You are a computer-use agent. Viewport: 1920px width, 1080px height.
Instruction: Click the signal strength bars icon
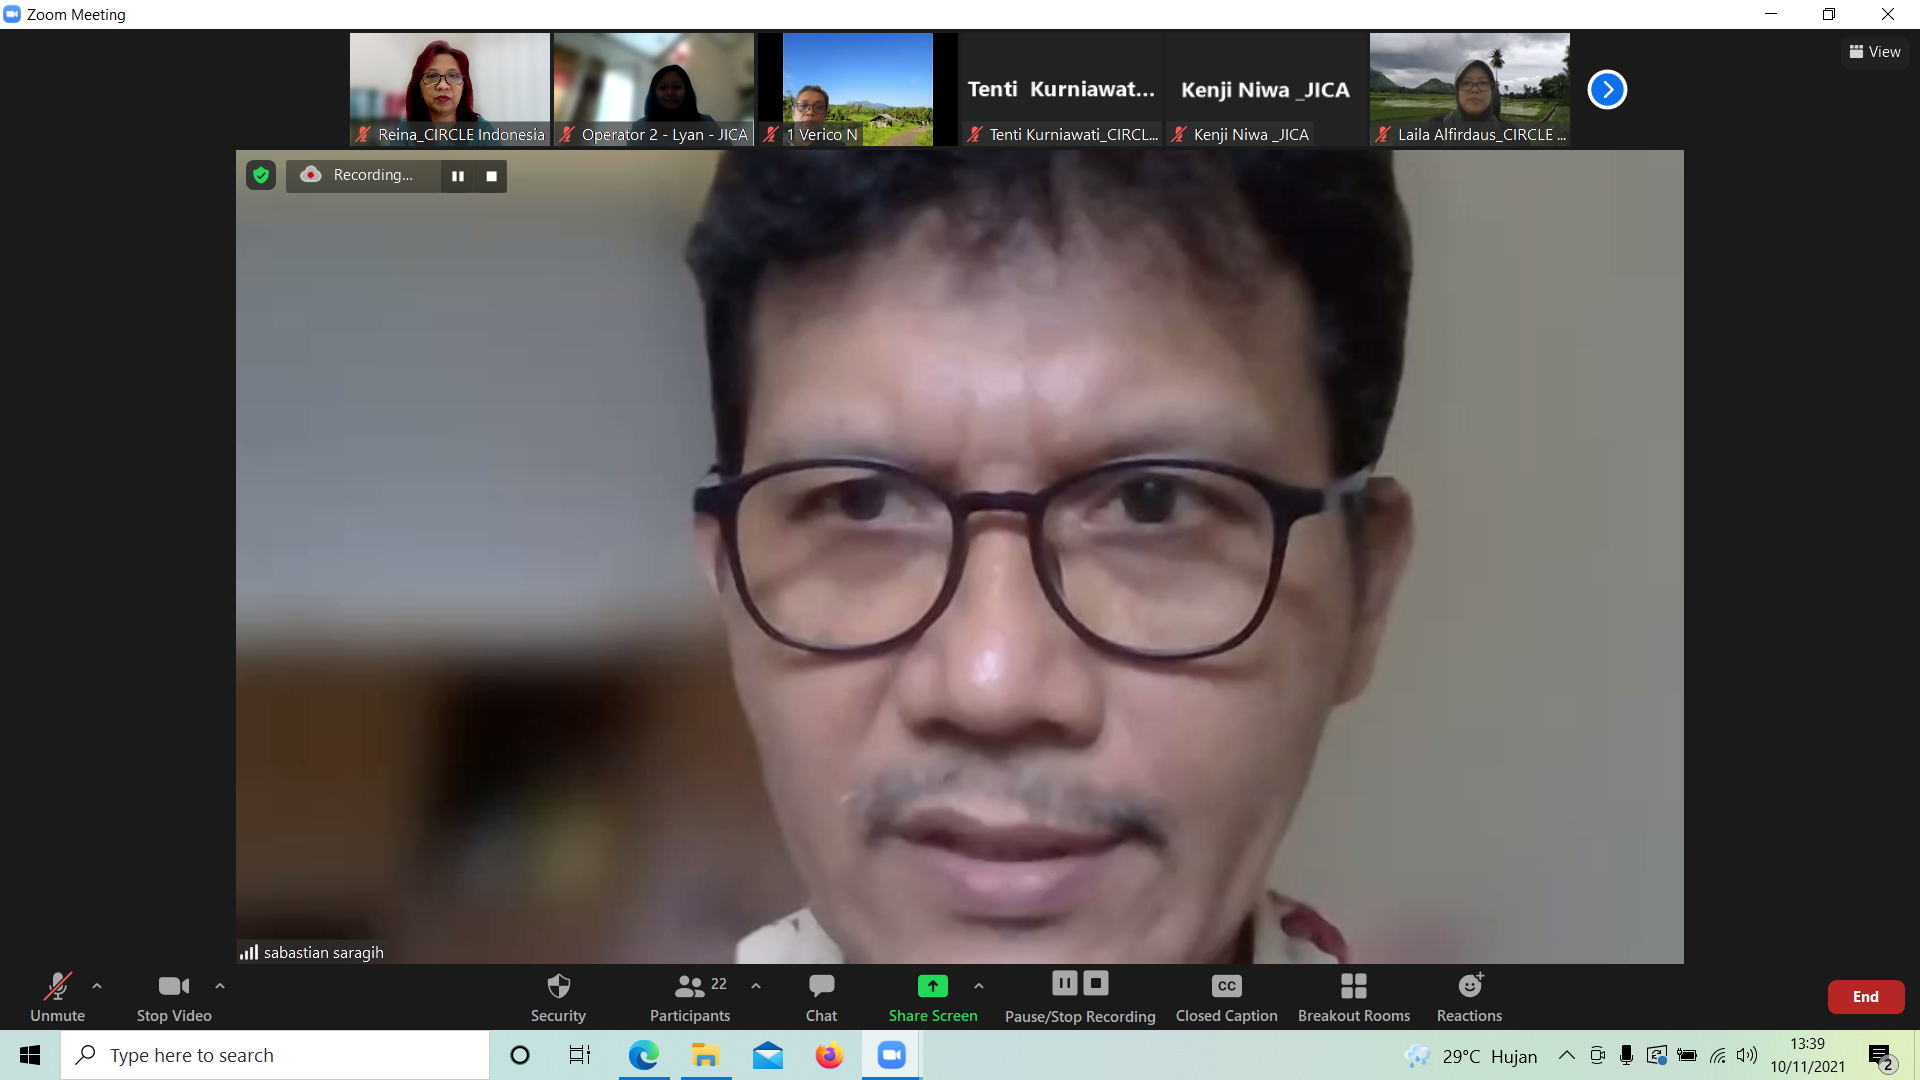tap(249, 952)
